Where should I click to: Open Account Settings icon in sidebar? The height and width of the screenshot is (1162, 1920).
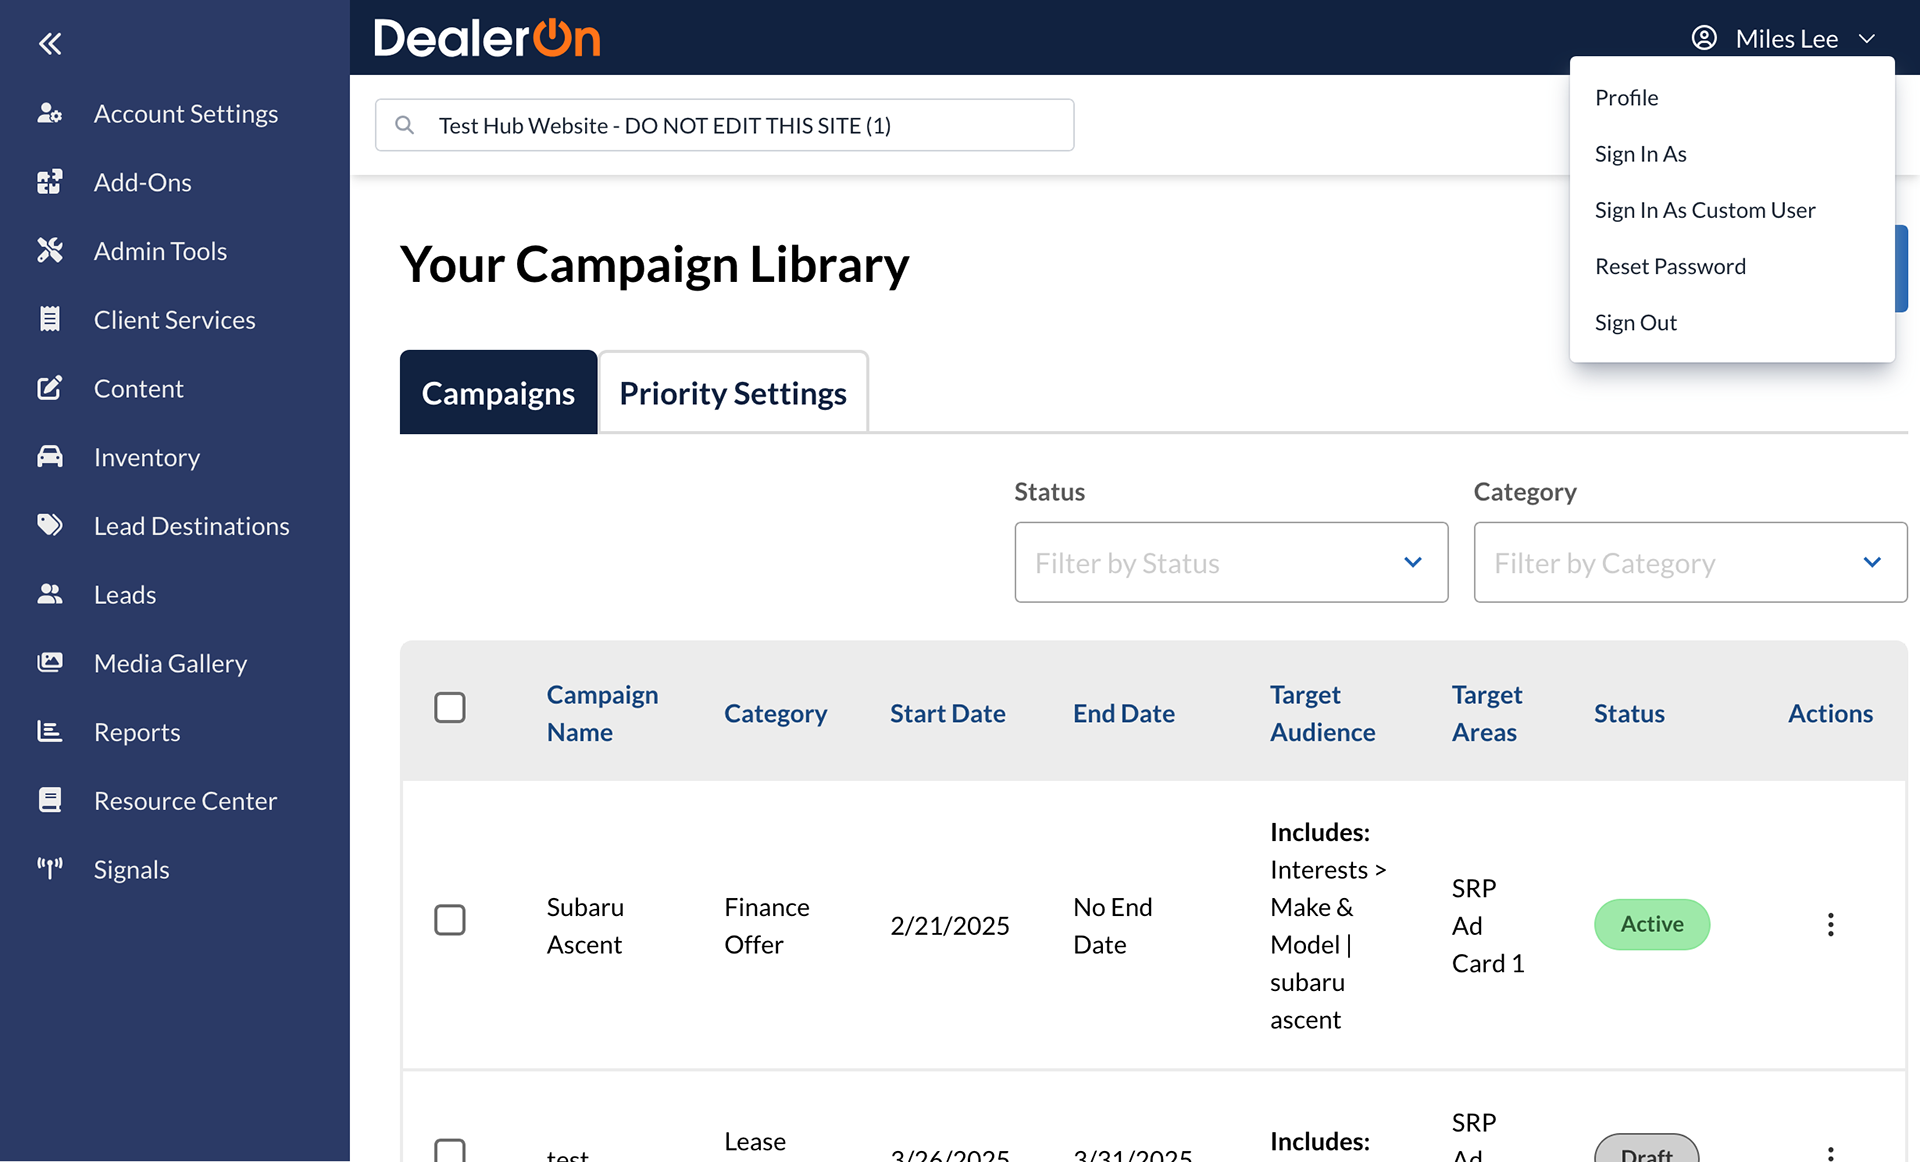pyautogui.click(x=50, y=113)
